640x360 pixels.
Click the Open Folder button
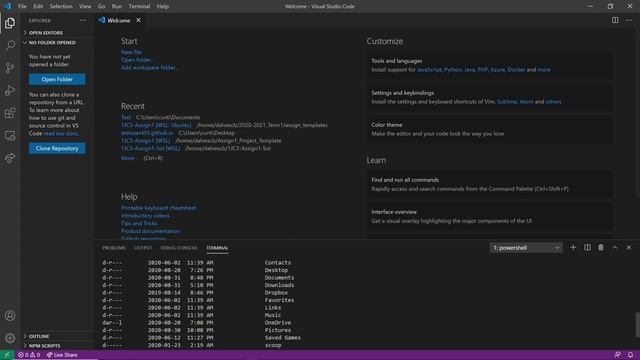57,79
